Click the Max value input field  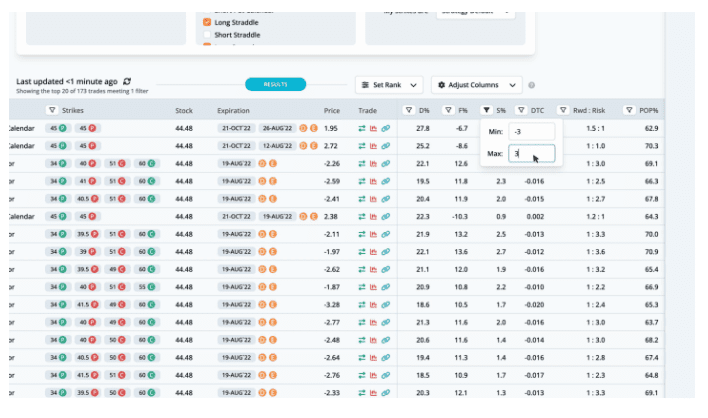530,153
